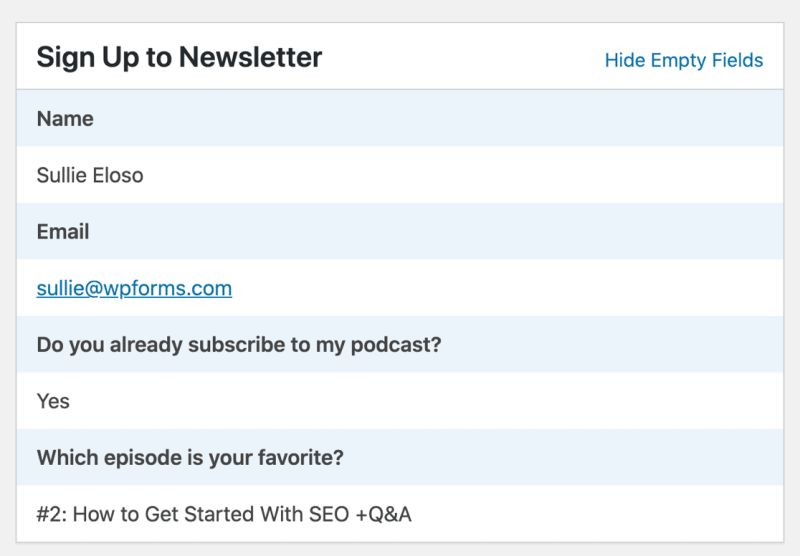Click the SEO episode answer text
Screen dimensions: 800x556
224,515
